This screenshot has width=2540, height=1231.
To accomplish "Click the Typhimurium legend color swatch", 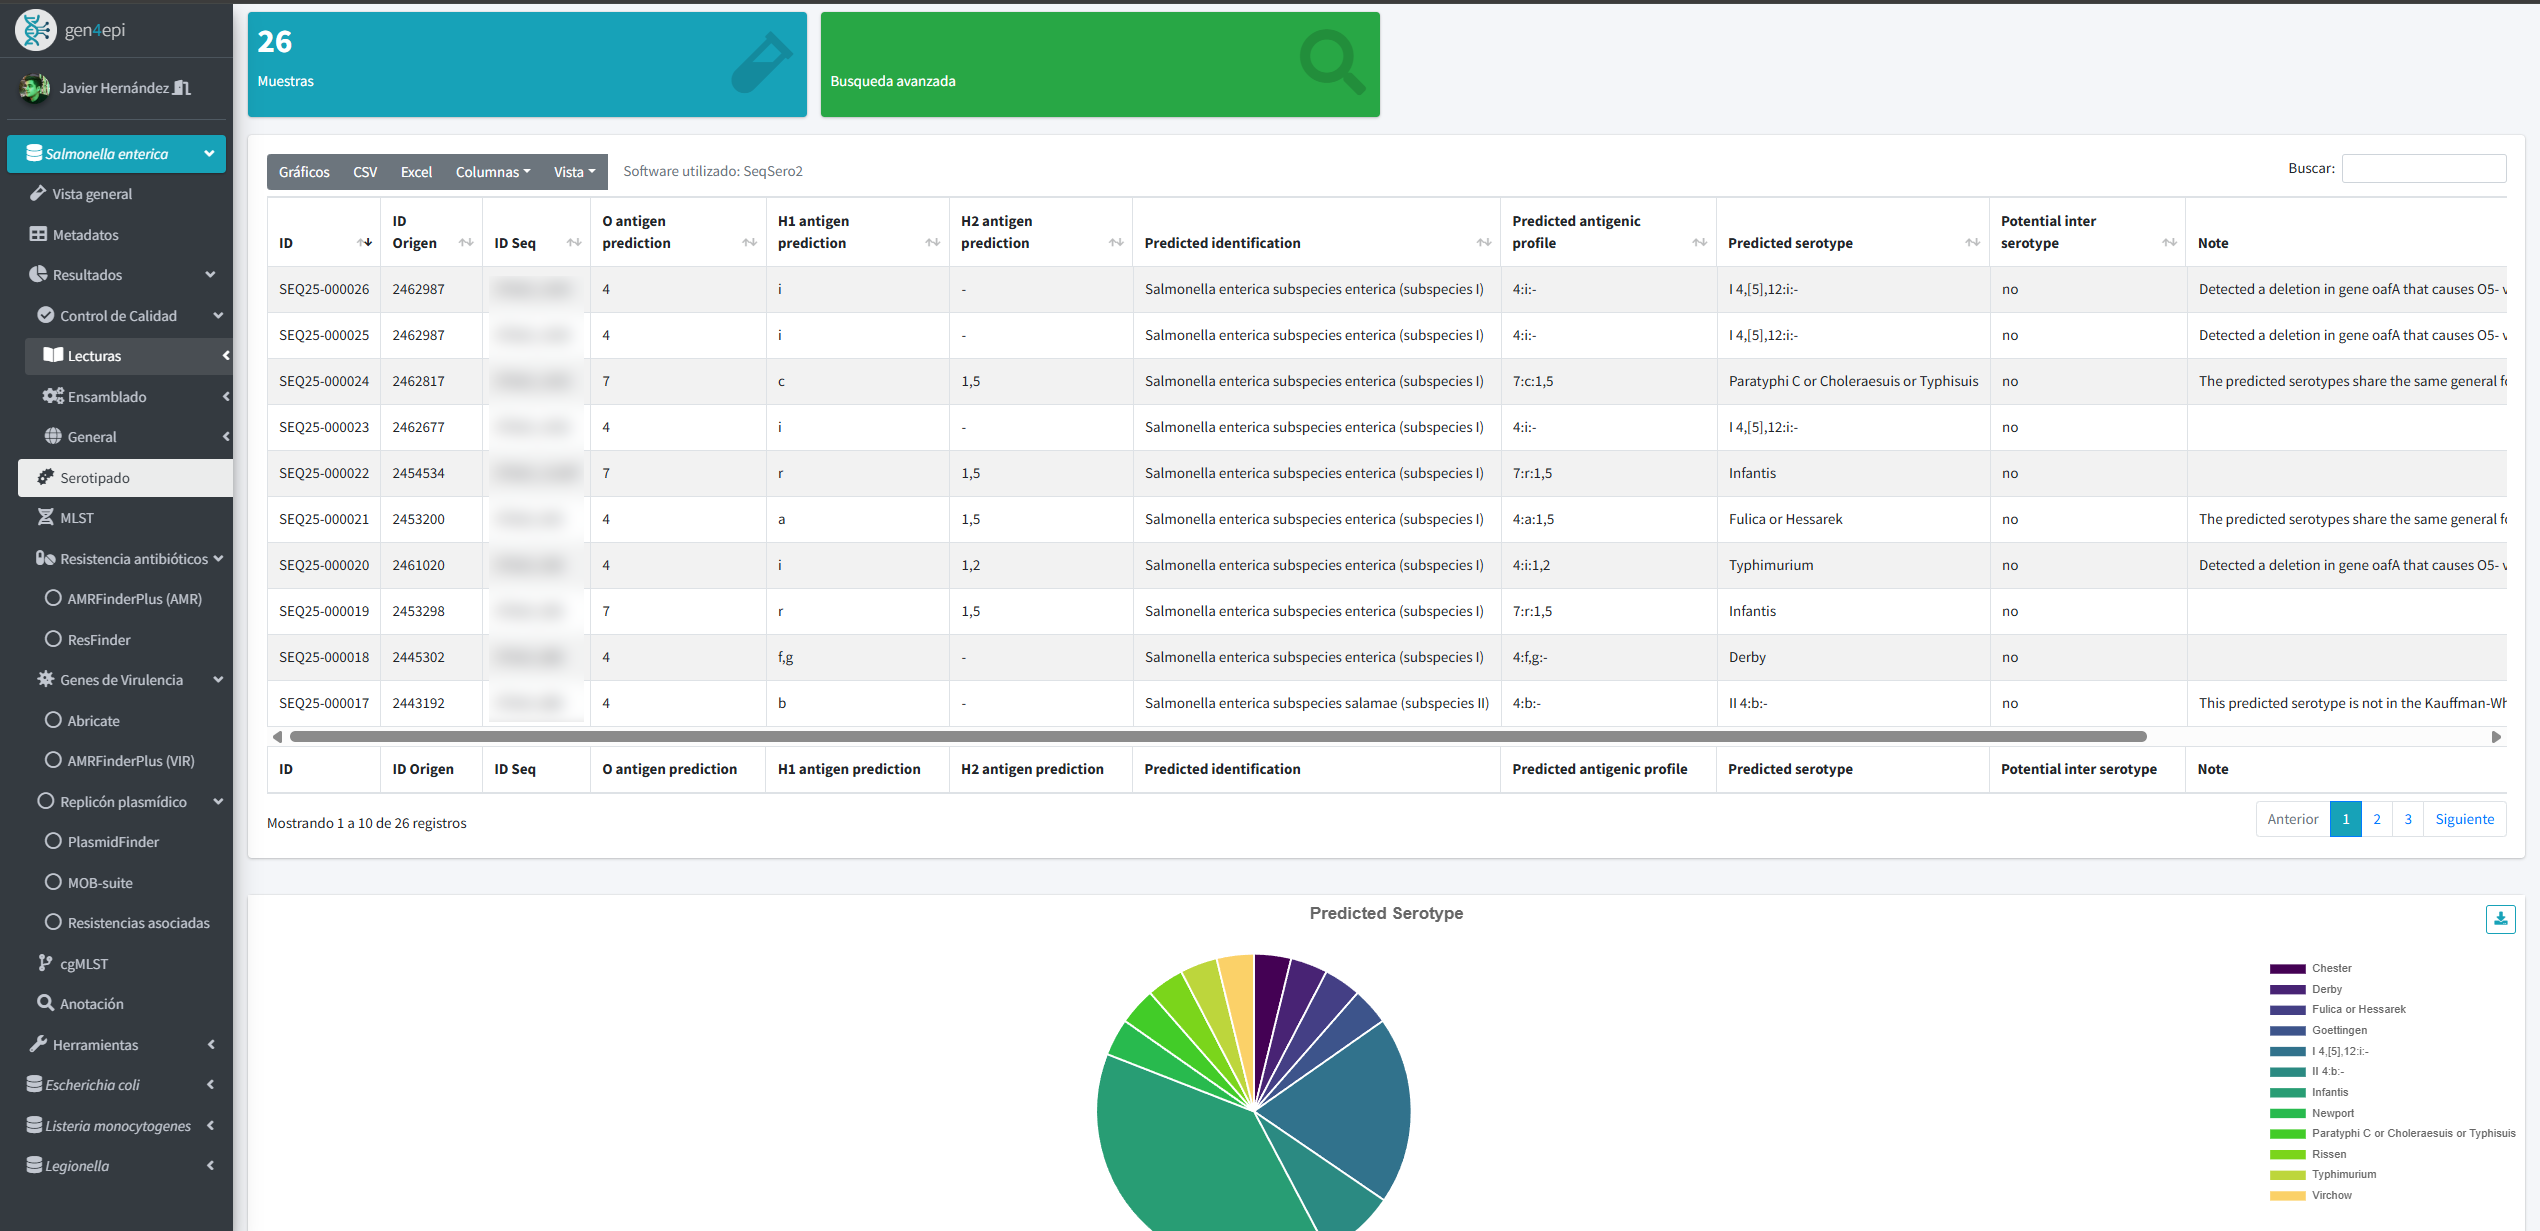I will 2288,1174.
